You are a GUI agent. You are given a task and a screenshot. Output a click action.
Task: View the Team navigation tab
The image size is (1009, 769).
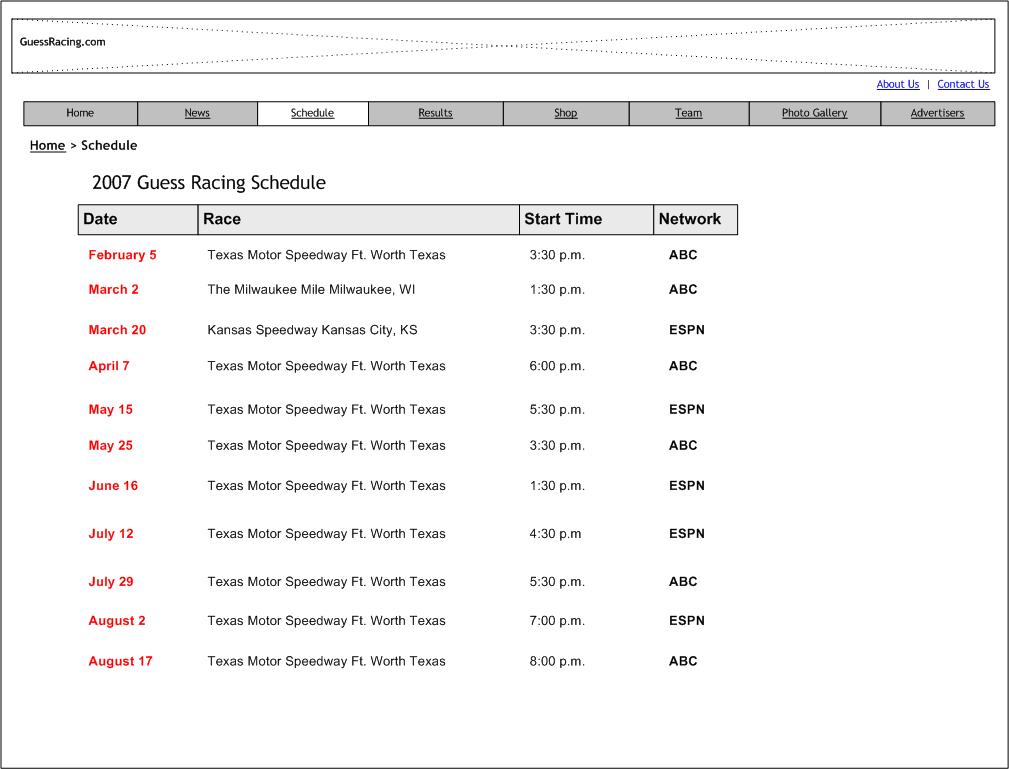[x=688, y=113]
